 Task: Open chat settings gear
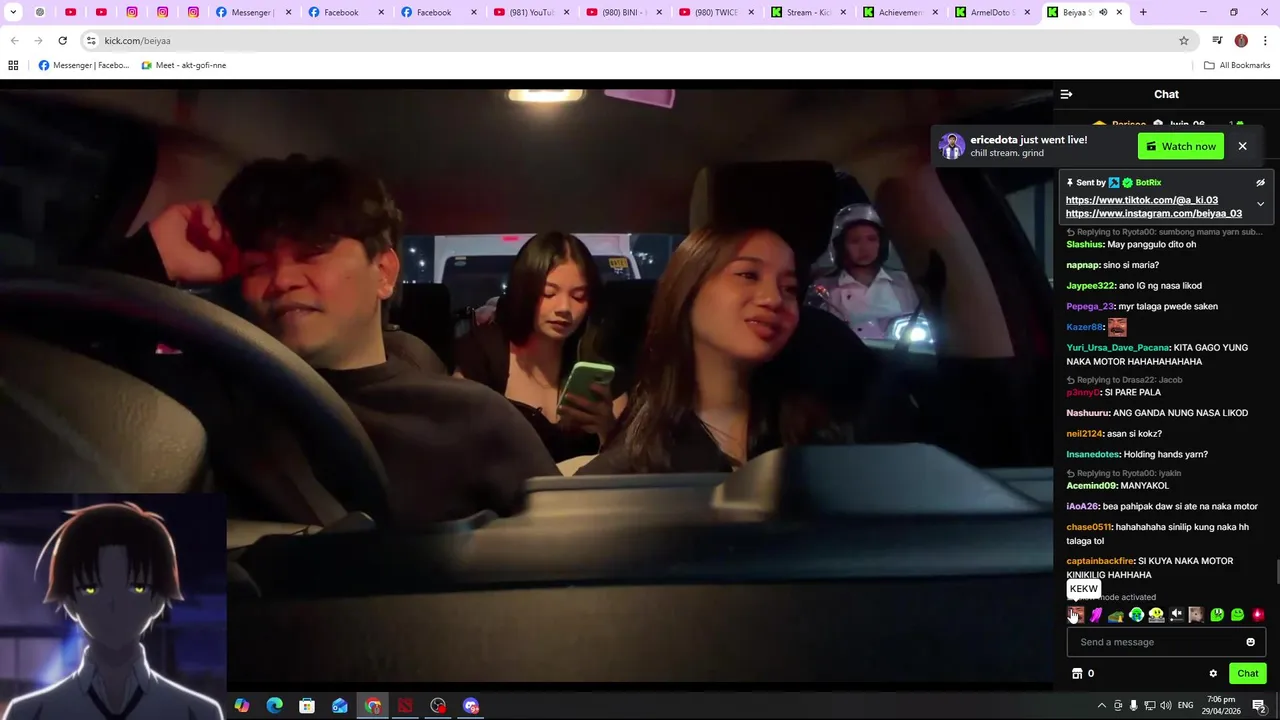[x=1213, y=674]
